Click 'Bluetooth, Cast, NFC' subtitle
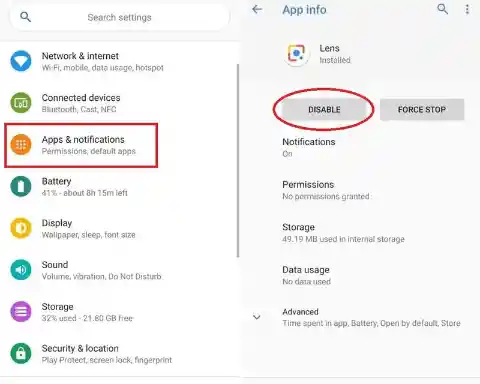480x384 pixels. pos(79,109)
